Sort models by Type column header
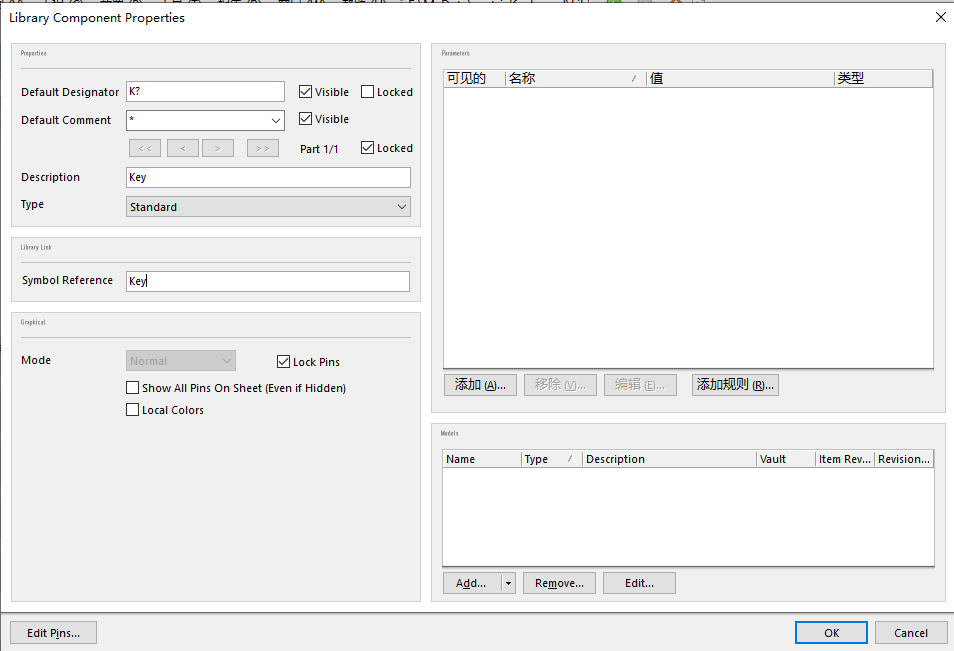Viewport: 954px width, 651px height. pyautogui.click(x=550, y=459)
